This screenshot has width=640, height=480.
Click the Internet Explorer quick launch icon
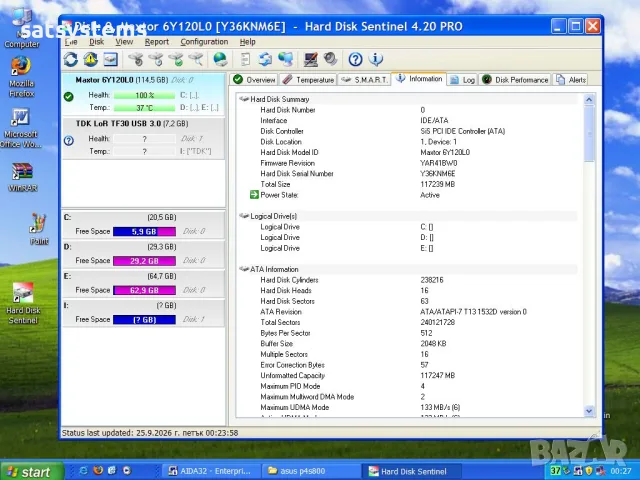click(x=84, y=471)
